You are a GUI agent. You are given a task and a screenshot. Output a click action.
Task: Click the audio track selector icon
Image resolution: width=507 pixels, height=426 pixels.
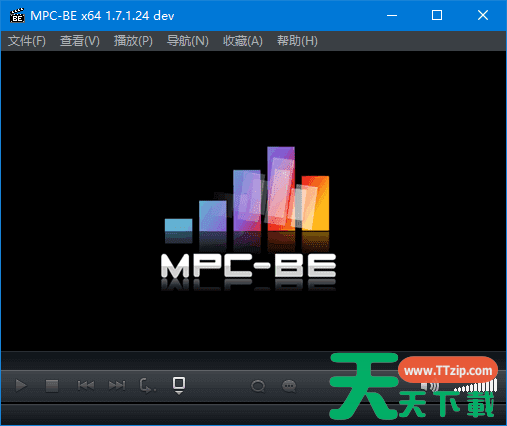point(258,386)
